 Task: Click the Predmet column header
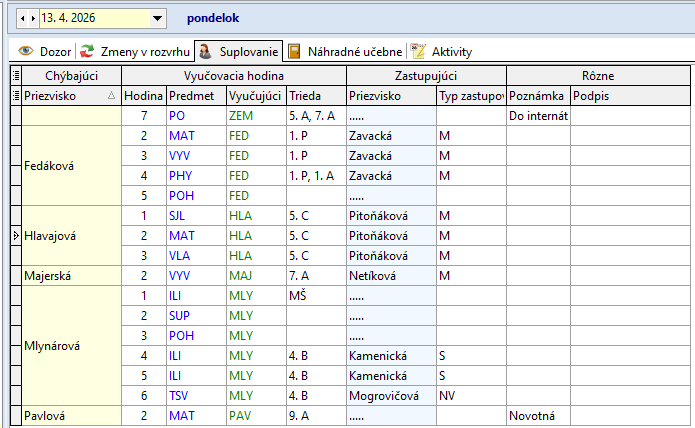coord(194,96)
